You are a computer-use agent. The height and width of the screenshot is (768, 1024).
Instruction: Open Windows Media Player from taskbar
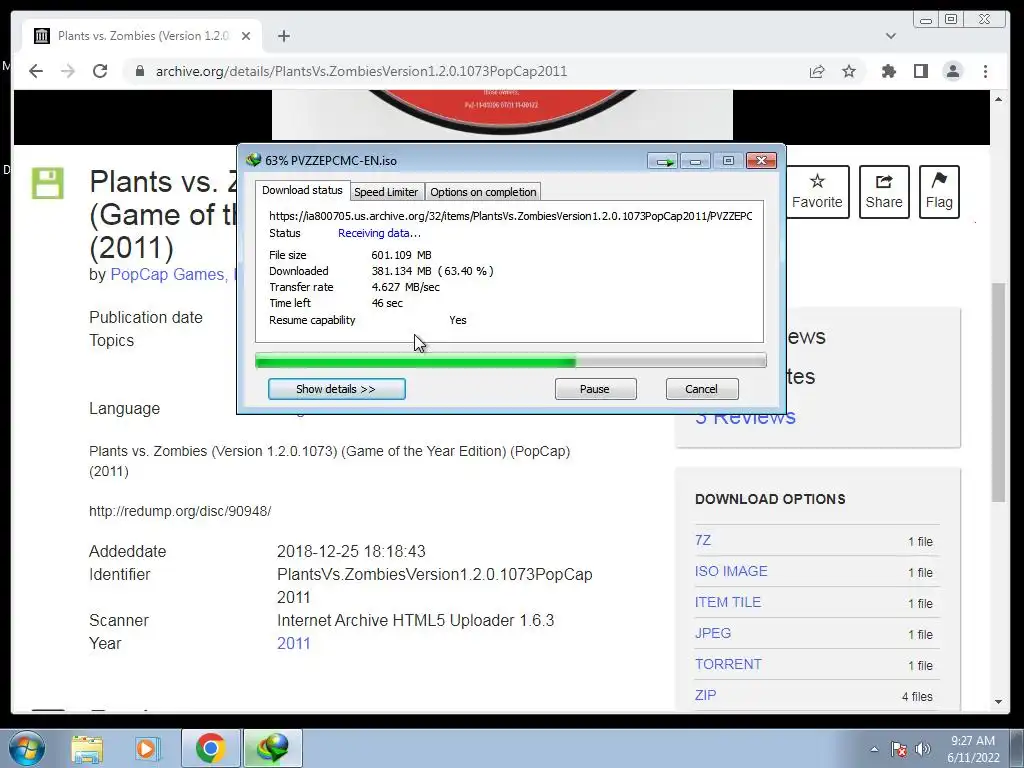pos(146,748)
